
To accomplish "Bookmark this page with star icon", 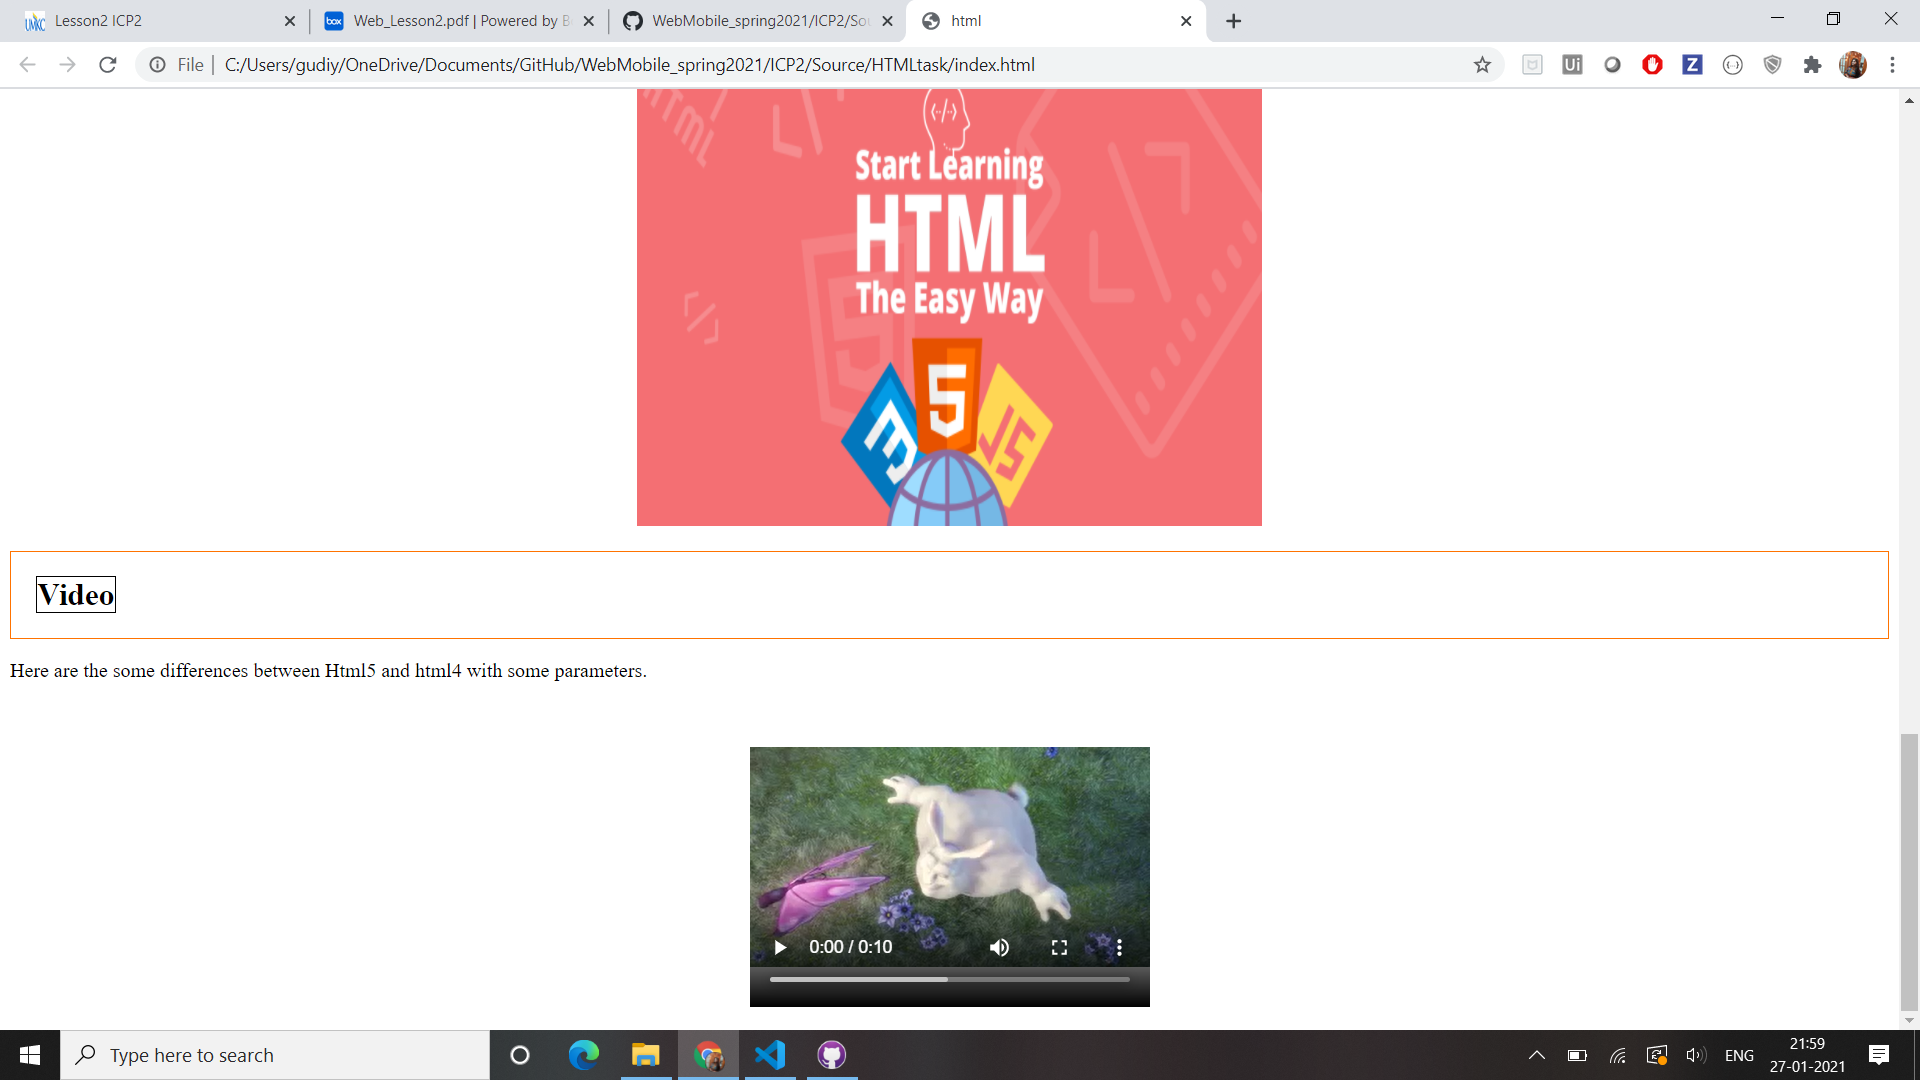I will tap(1482, 65).
